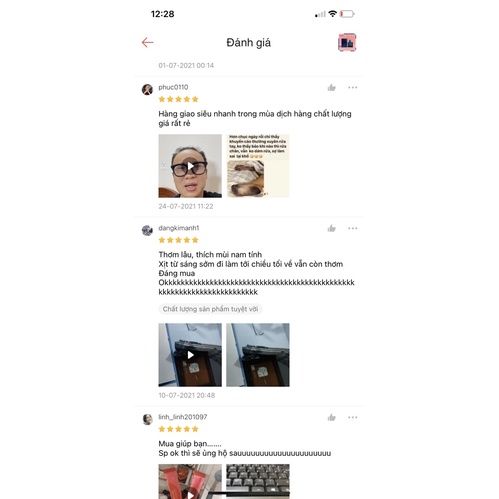Image resolution: width=499 pixels, height=499 pixels.
Task: Open more options for linh_linh201097's review
Action: click(x=353, y=417)
